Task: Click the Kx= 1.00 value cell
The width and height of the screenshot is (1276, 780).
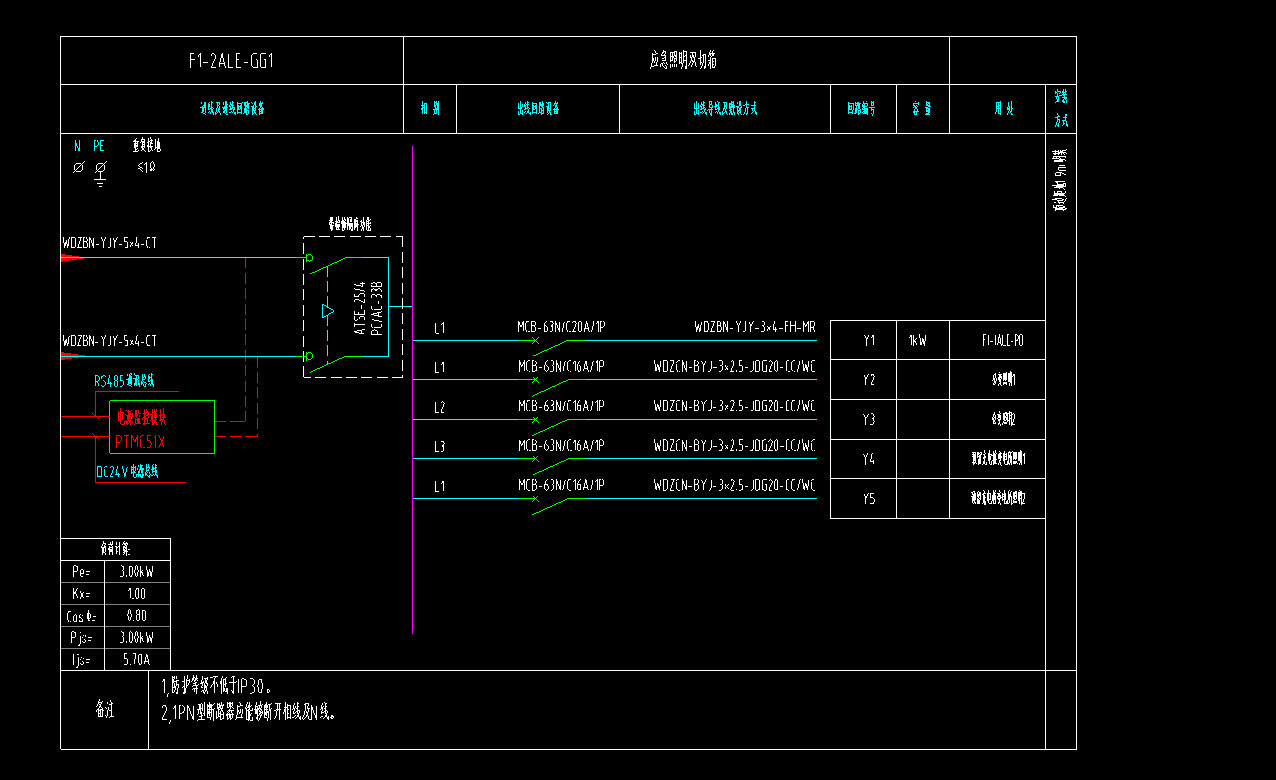Action: [x=139, y=594]
